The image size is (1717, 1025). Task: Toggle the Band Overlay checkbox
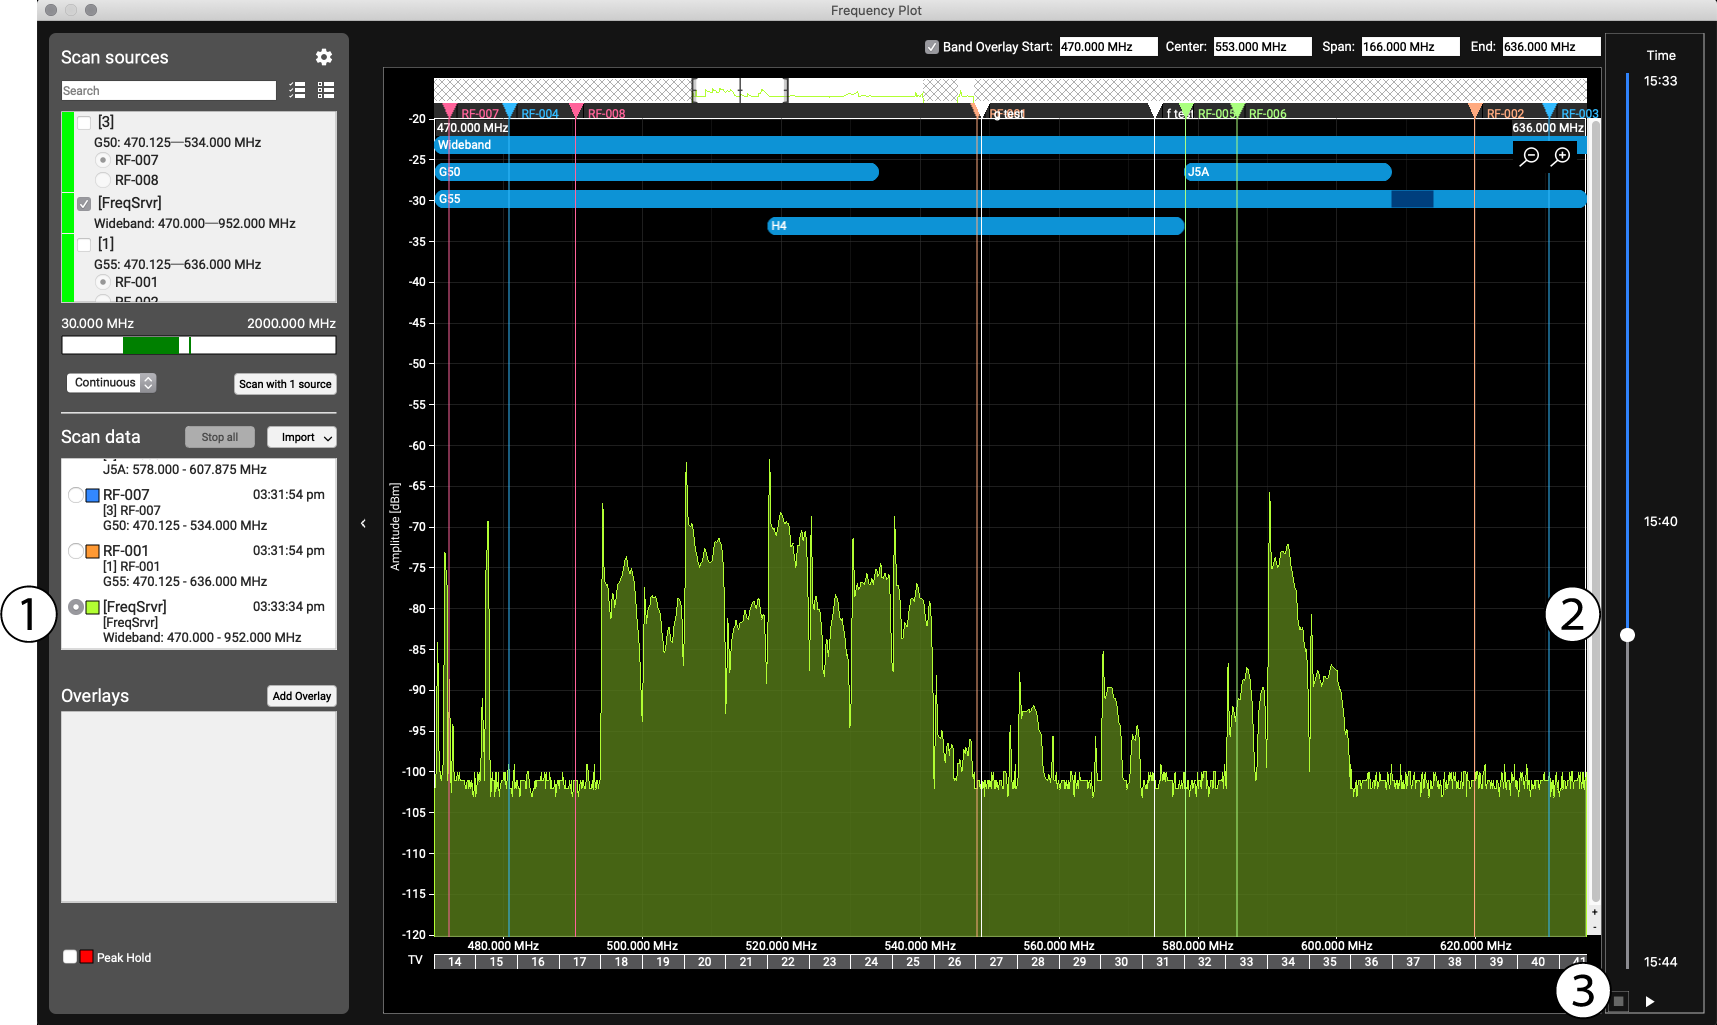932,47
